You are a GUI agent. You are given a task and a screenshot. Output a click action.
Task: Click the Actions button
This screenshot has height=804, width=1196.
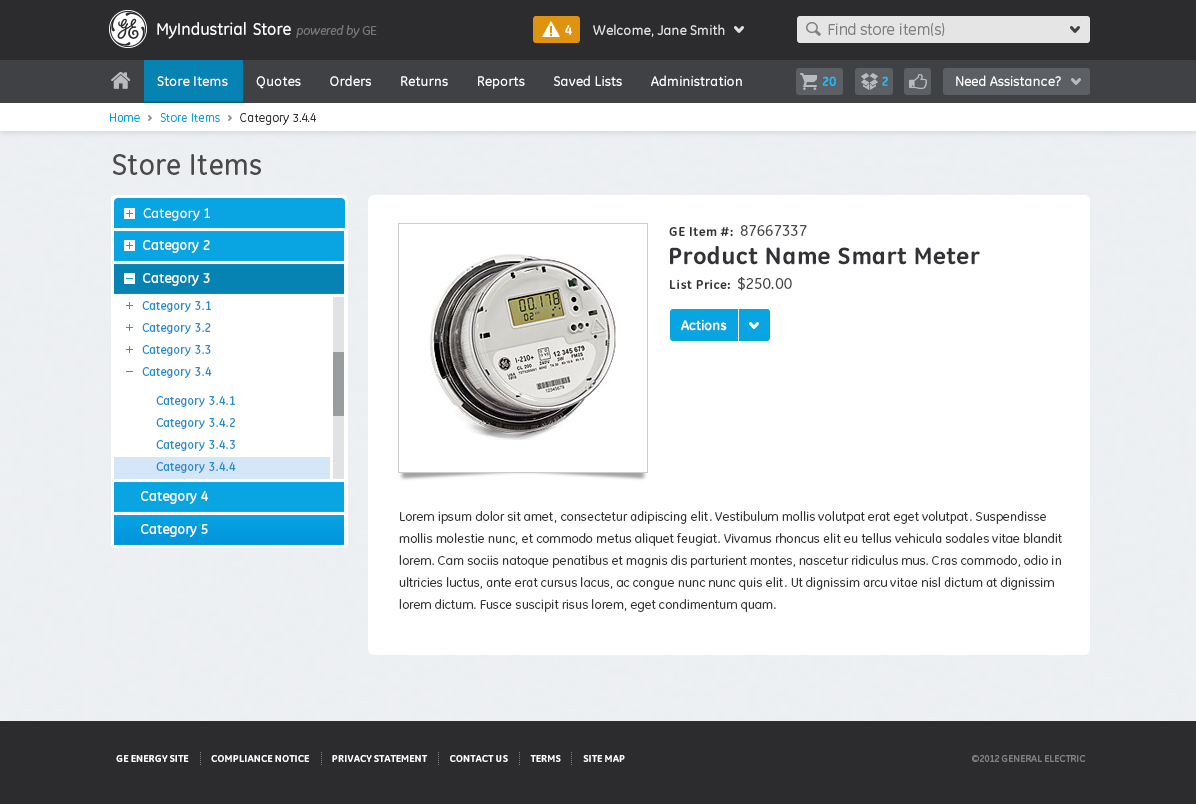(703, 325)
